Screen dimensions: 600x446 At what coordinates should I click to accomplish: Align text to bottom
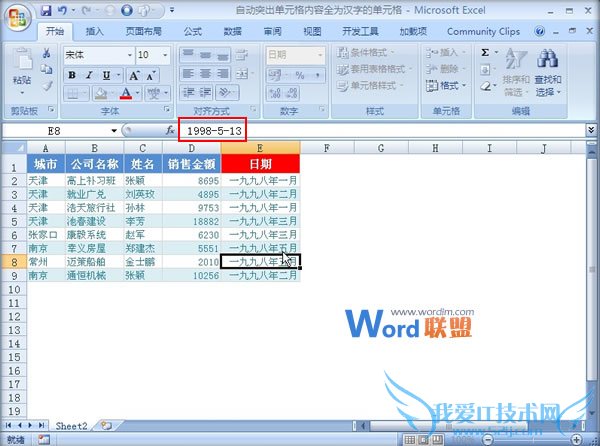223,55
